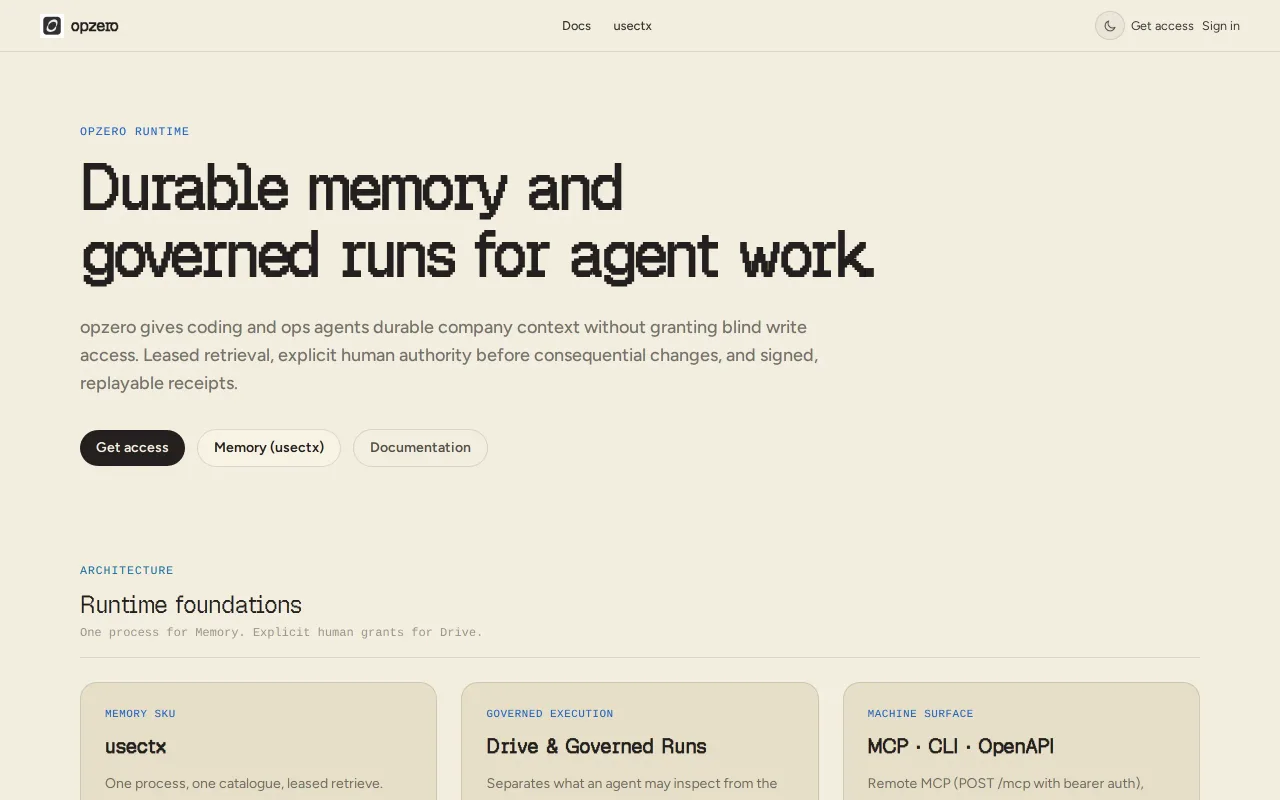Viewport: 1280px width, 800px height.
Task: Click the Durable memory hero headline
Action: pos(477,222)
